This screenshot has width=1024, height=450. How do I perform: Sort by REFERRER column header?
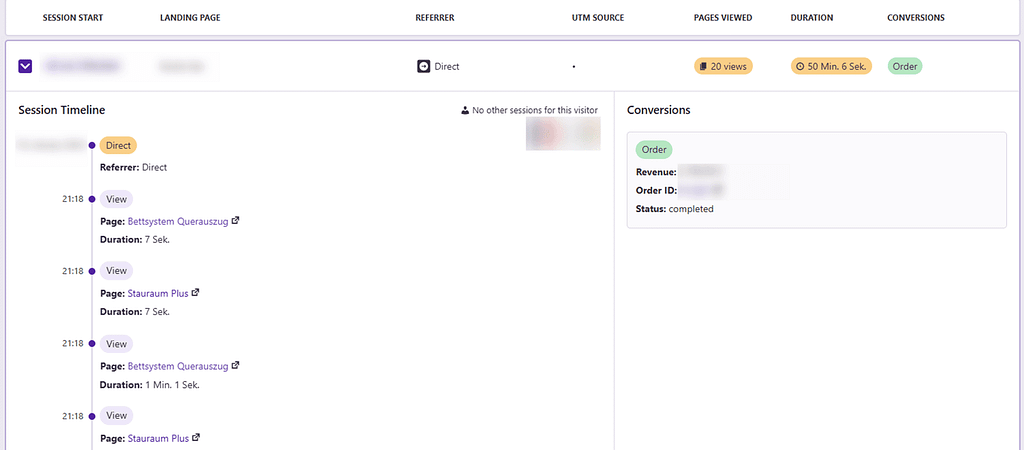(x=435, y=18)
